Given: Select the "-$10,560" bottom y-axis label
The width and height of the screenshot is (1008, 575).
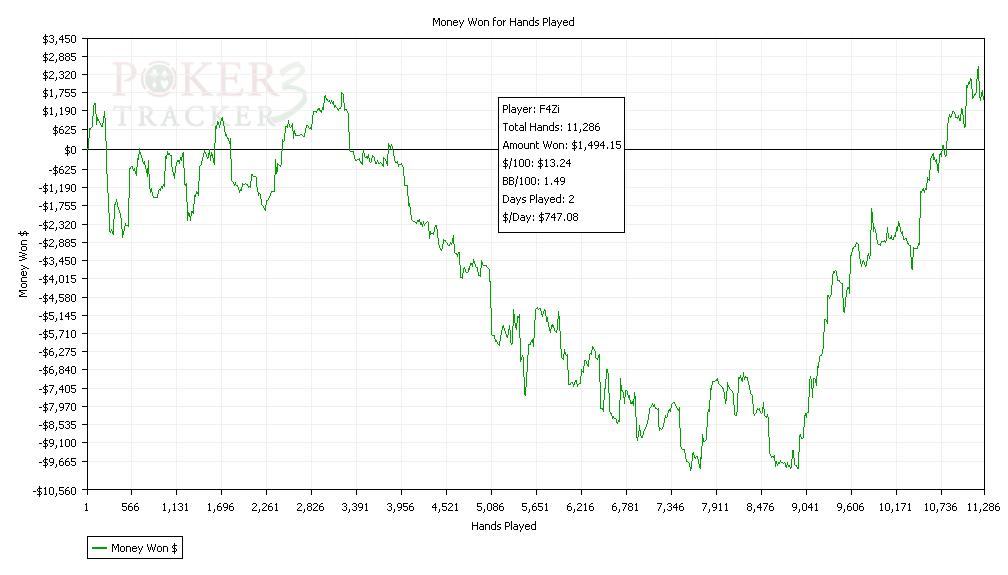Looking at the screenshot, I should [x=56, y=491].
